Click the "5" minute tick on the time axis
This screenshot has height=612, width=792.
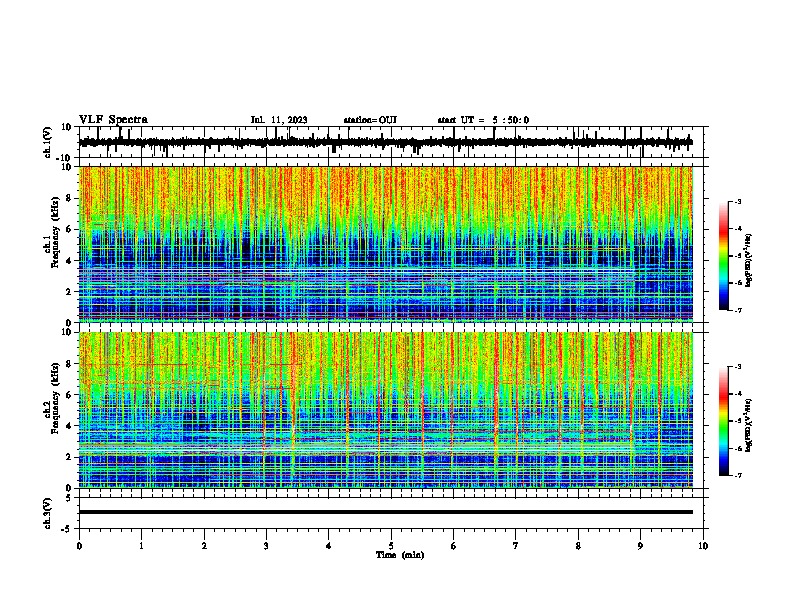tap(391, 546)
